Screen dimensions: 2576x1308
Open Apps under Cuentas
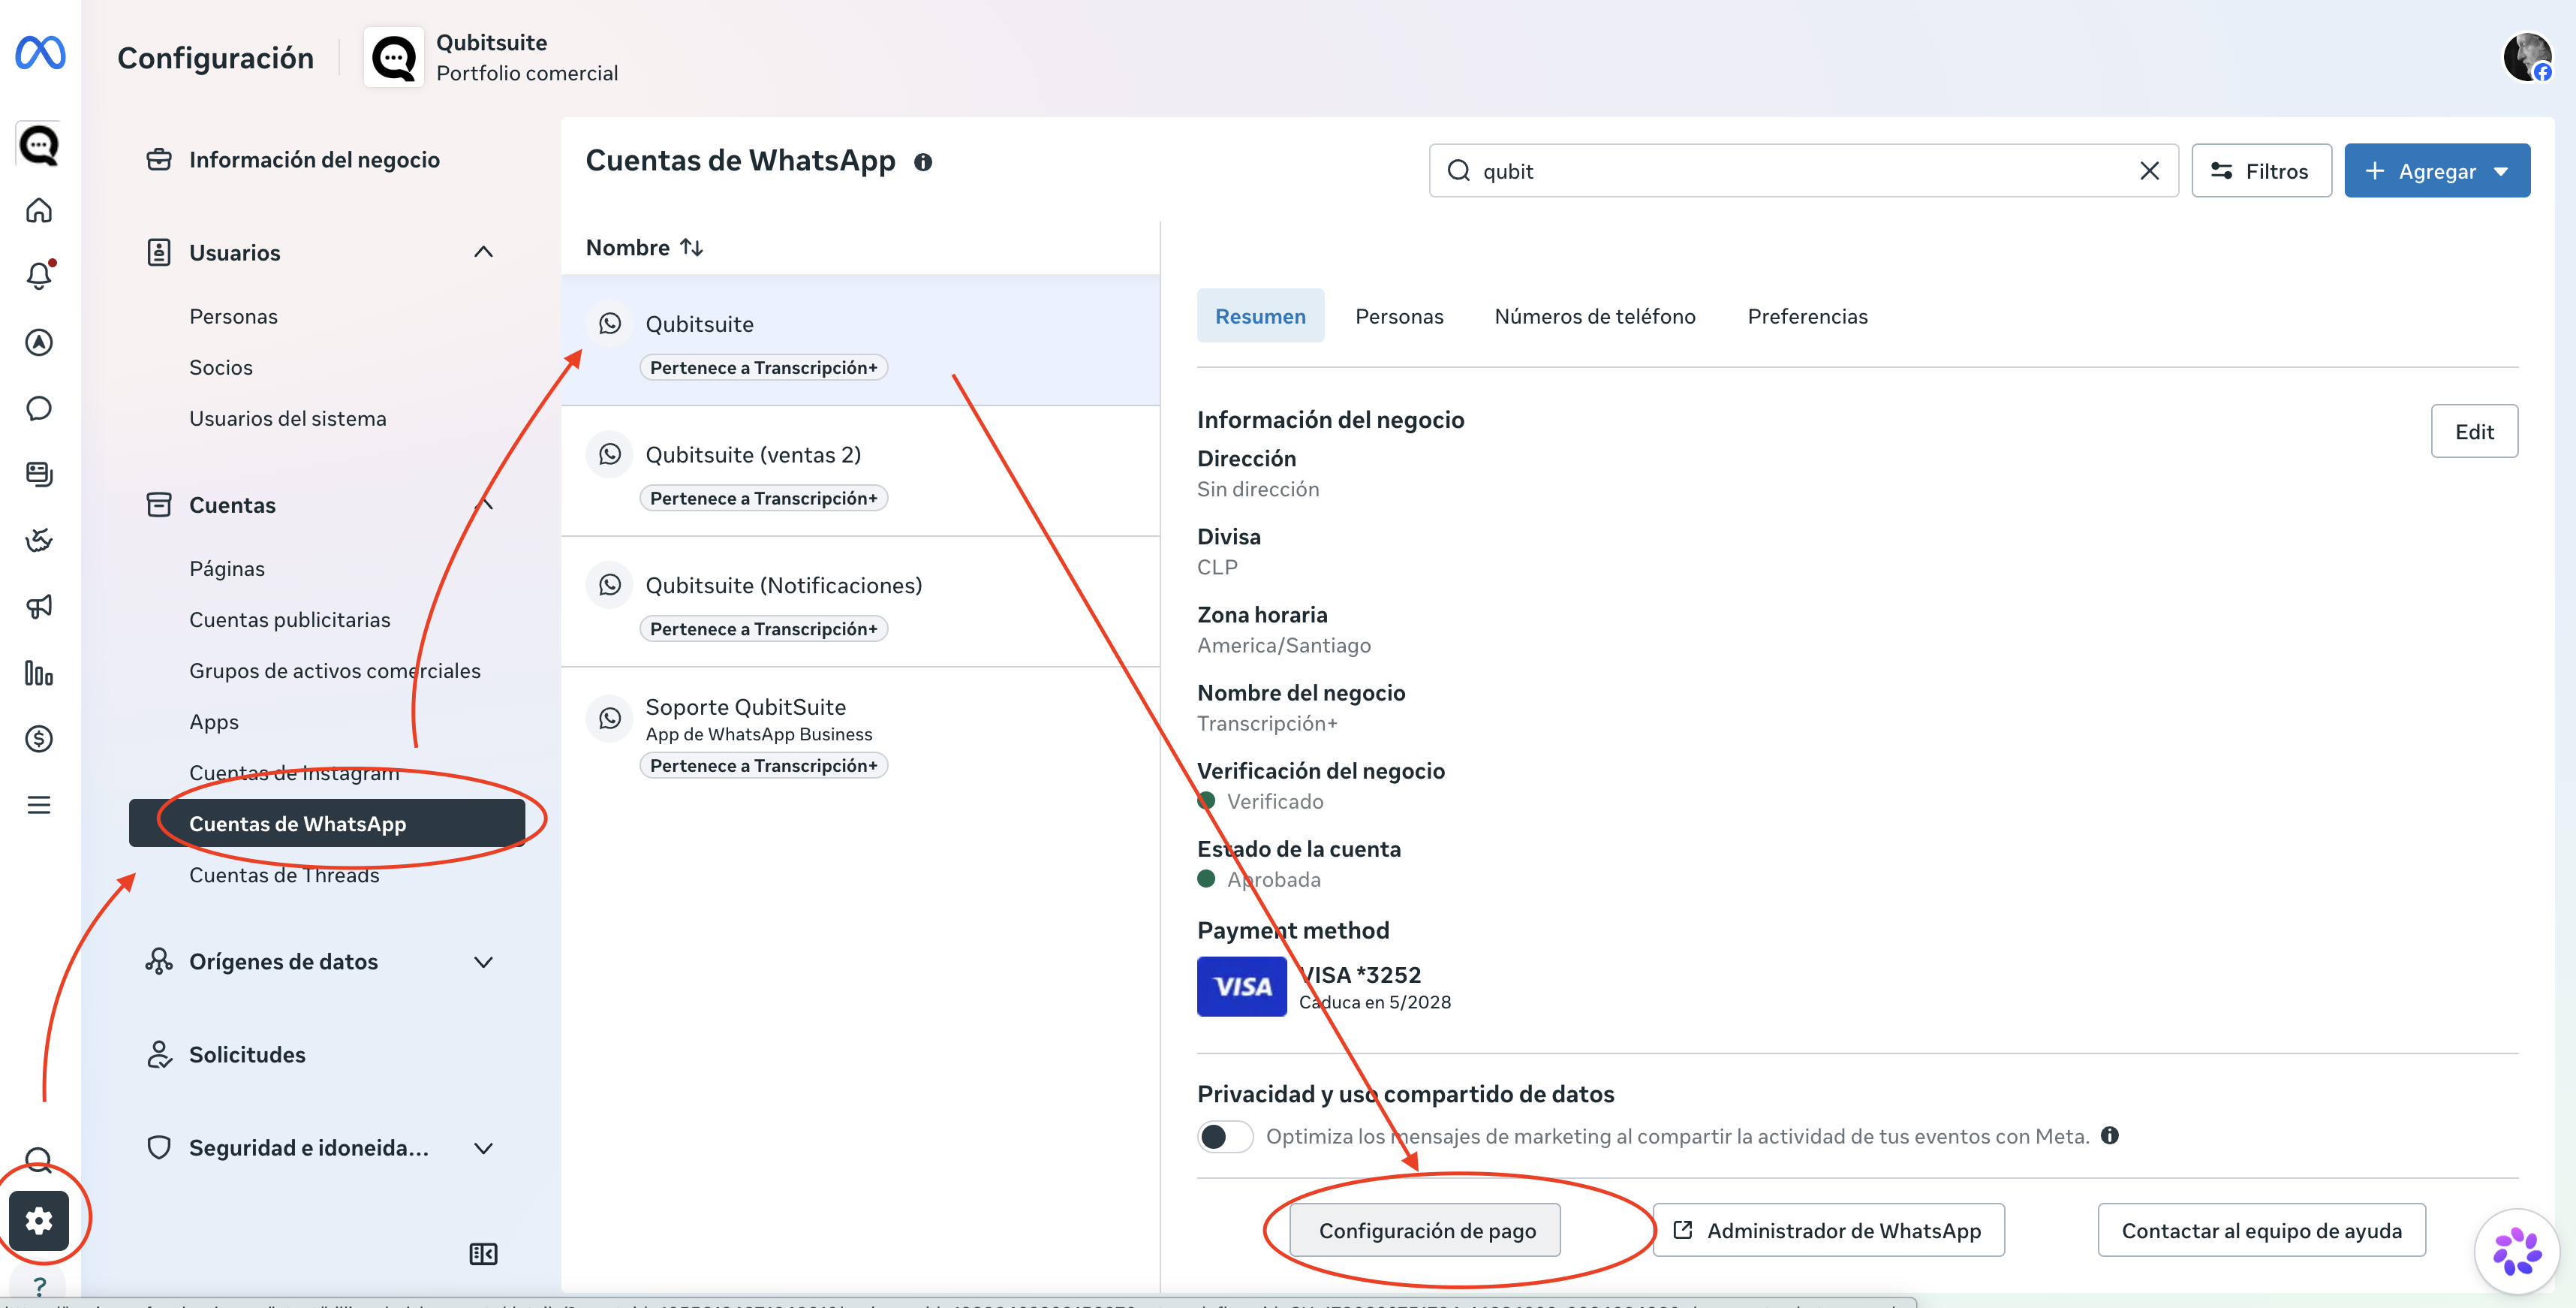pos(214,721)
